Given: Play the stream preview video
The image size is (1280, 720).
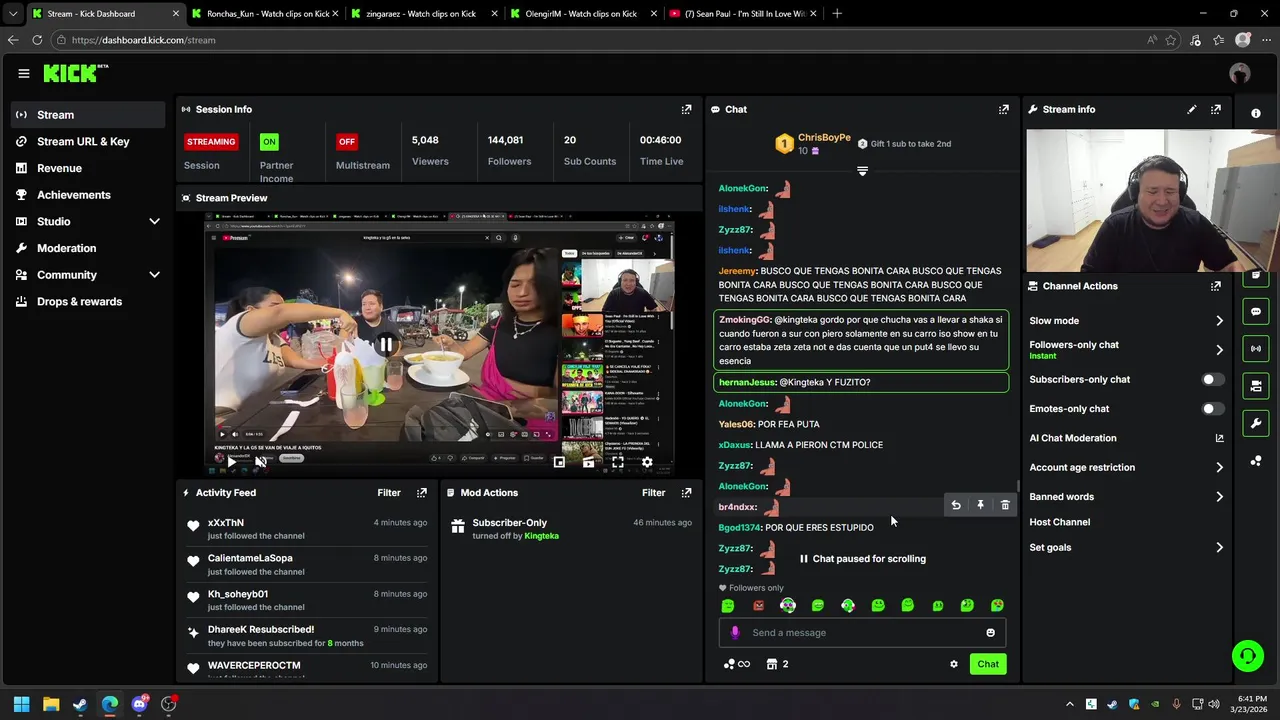Looking at the screenshot, I should [231, 462].
